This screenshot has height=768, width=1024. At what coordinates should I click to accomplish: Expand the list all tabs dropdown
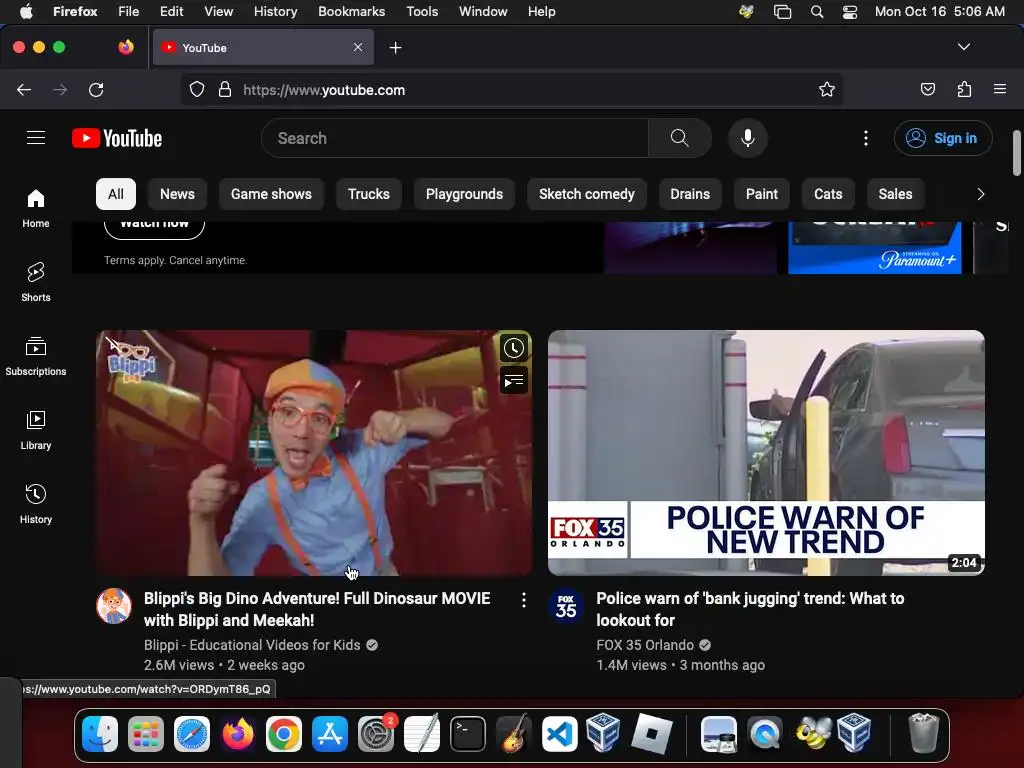tap(964, 47)
